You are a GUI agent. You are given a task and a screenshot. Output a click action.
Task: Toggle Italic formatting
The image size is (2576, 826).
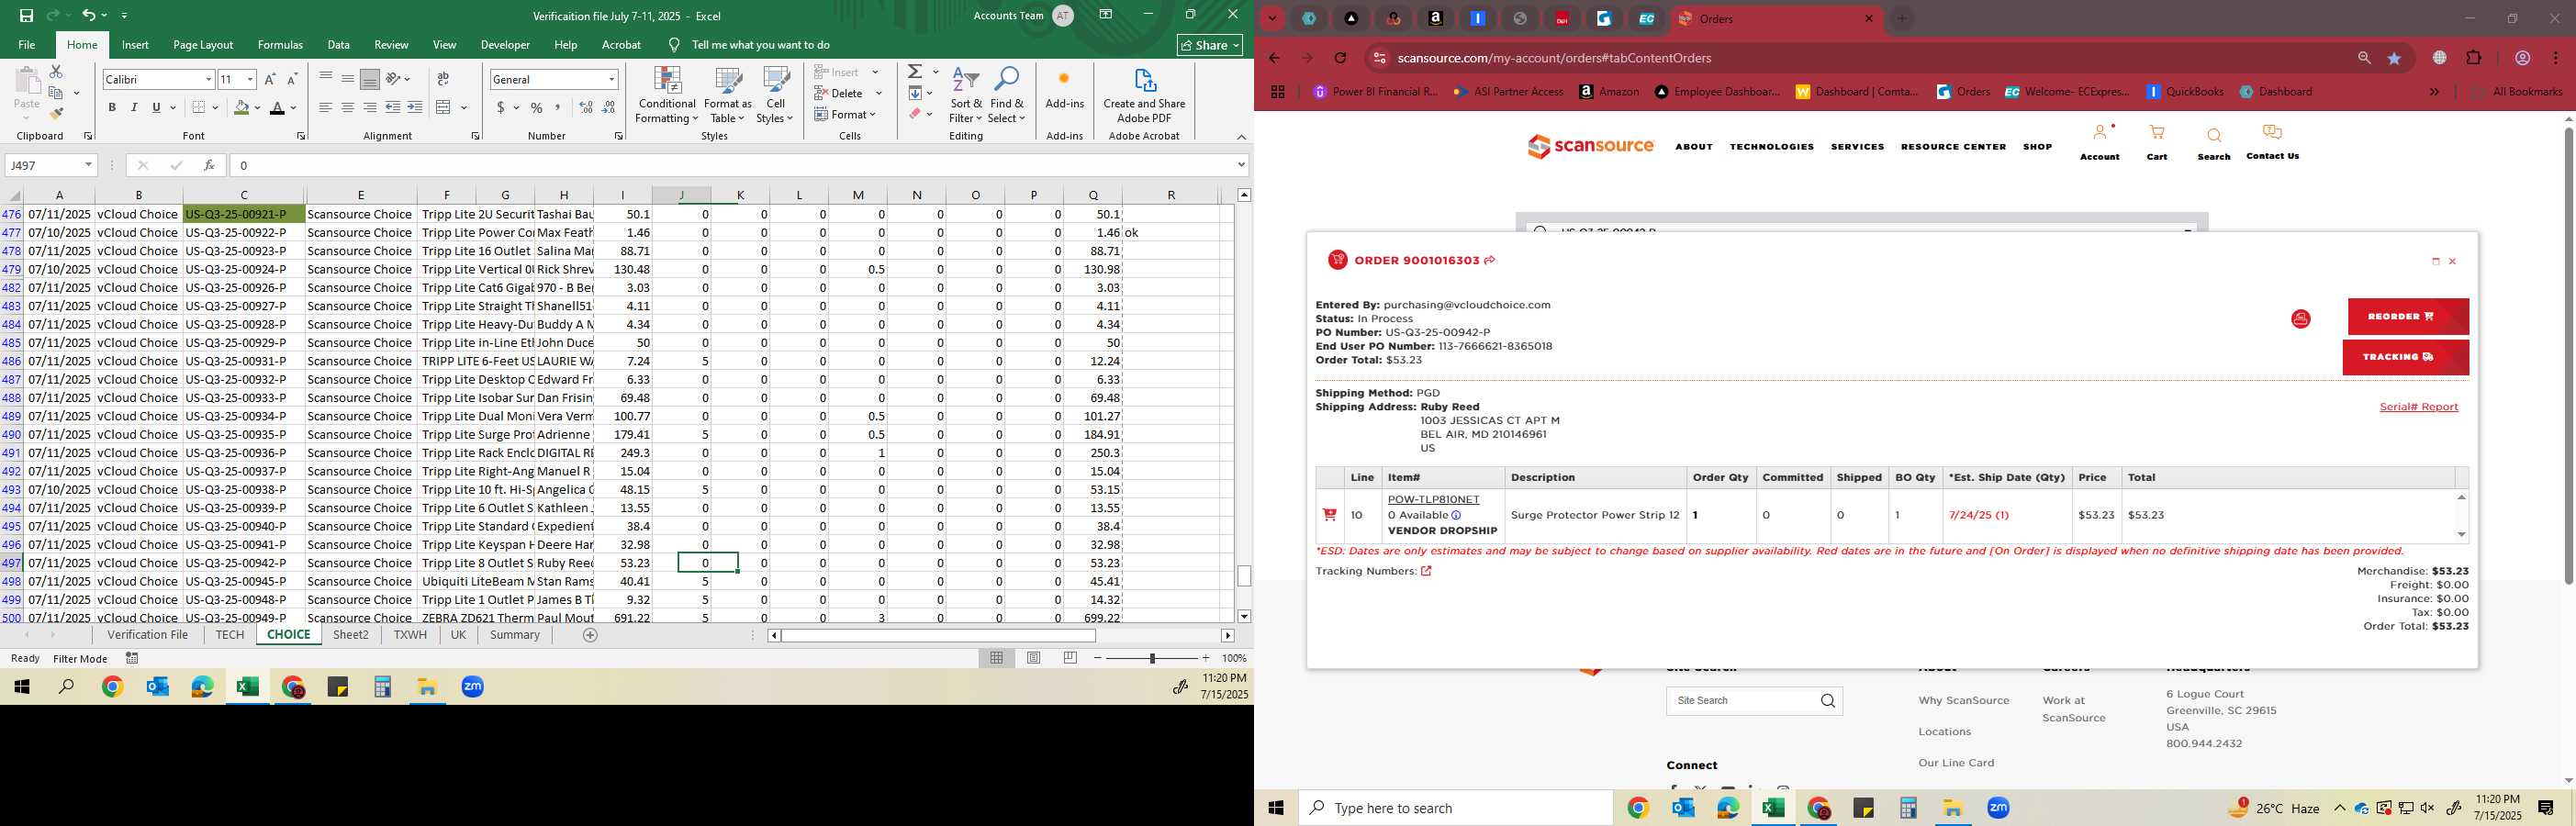(x=134, y=107)
